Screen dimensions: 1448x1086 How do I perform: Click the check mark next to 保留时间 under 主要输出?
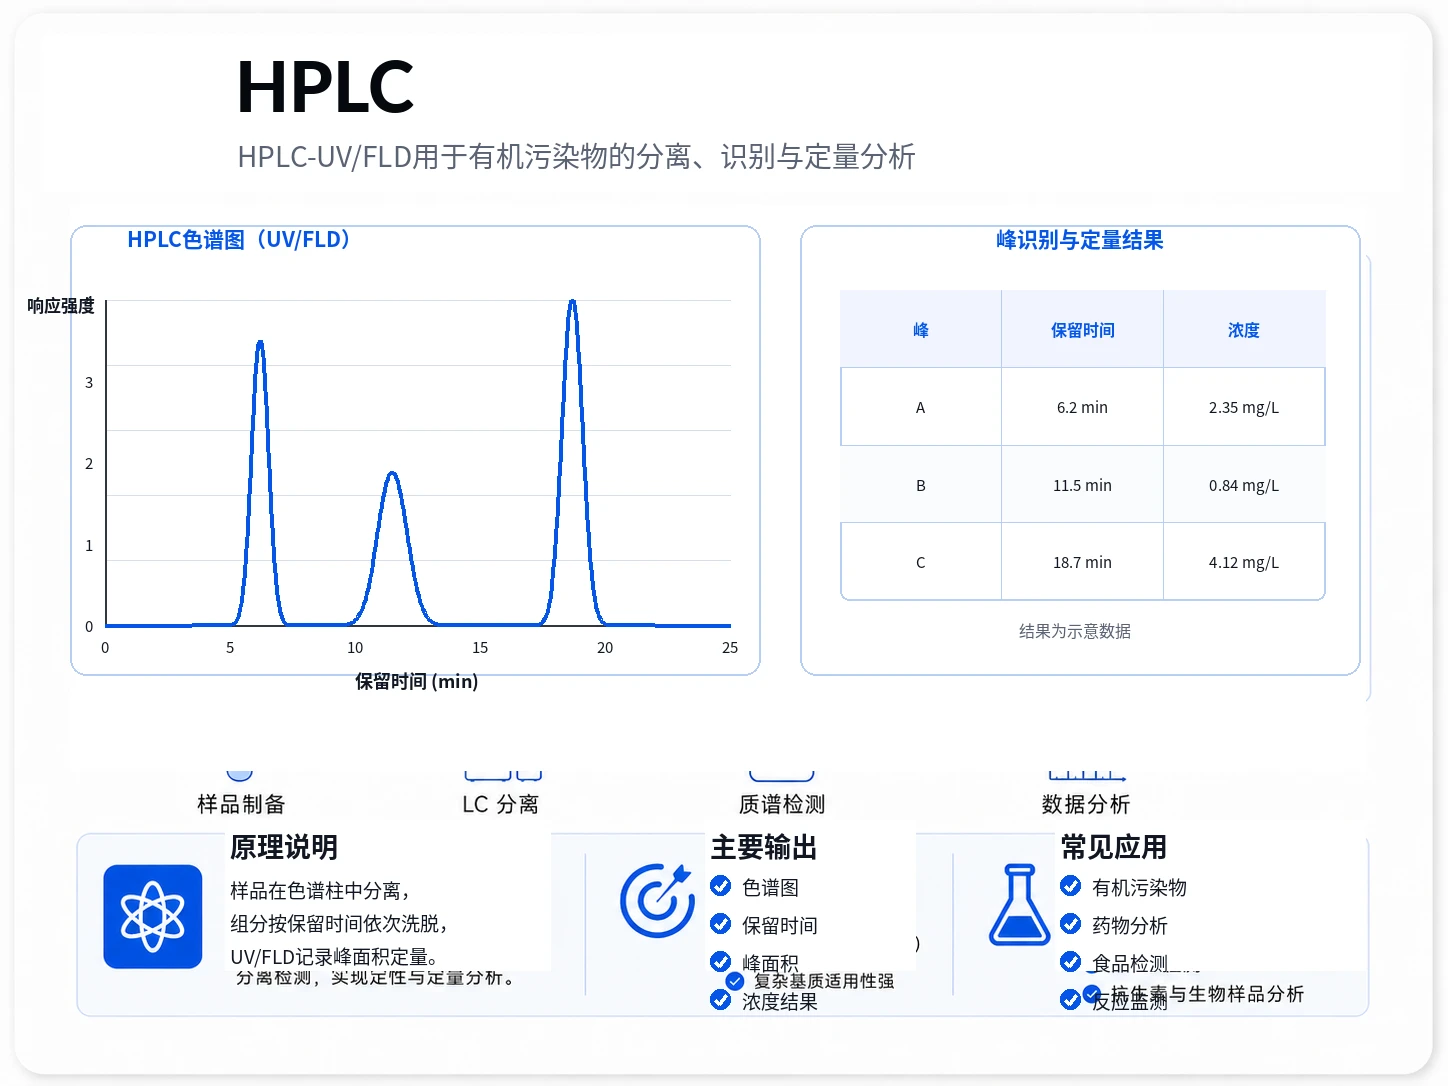(x=720, y=924)
